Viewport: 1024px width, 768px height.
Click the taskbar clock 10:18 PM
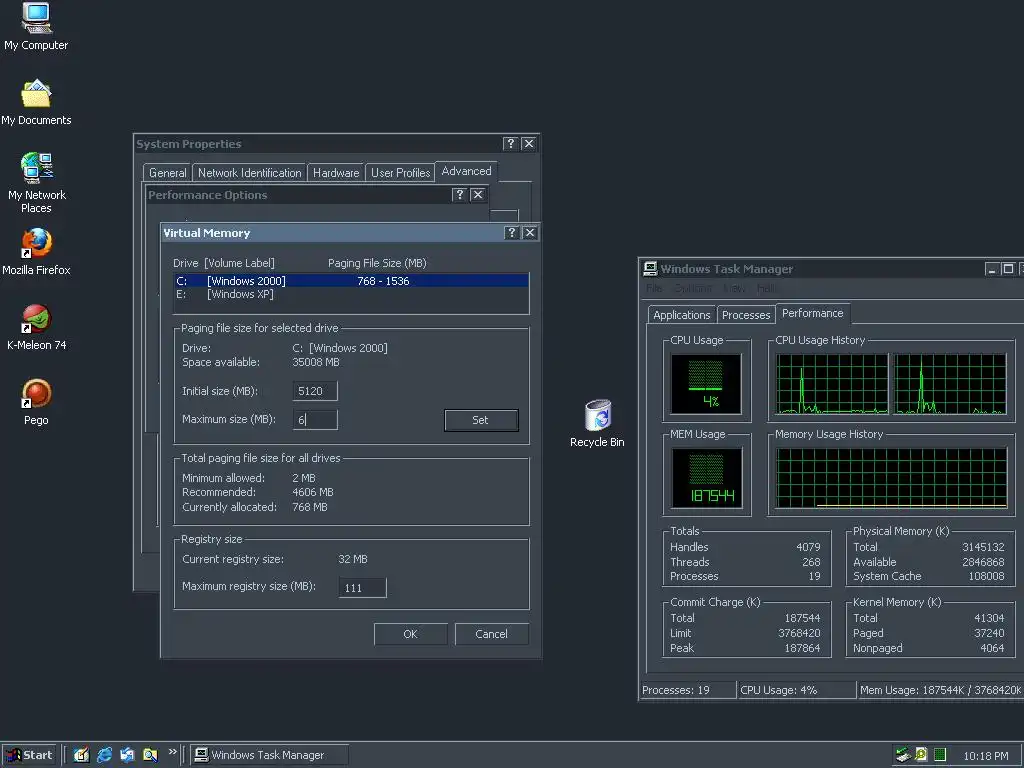tap(985, 756)
